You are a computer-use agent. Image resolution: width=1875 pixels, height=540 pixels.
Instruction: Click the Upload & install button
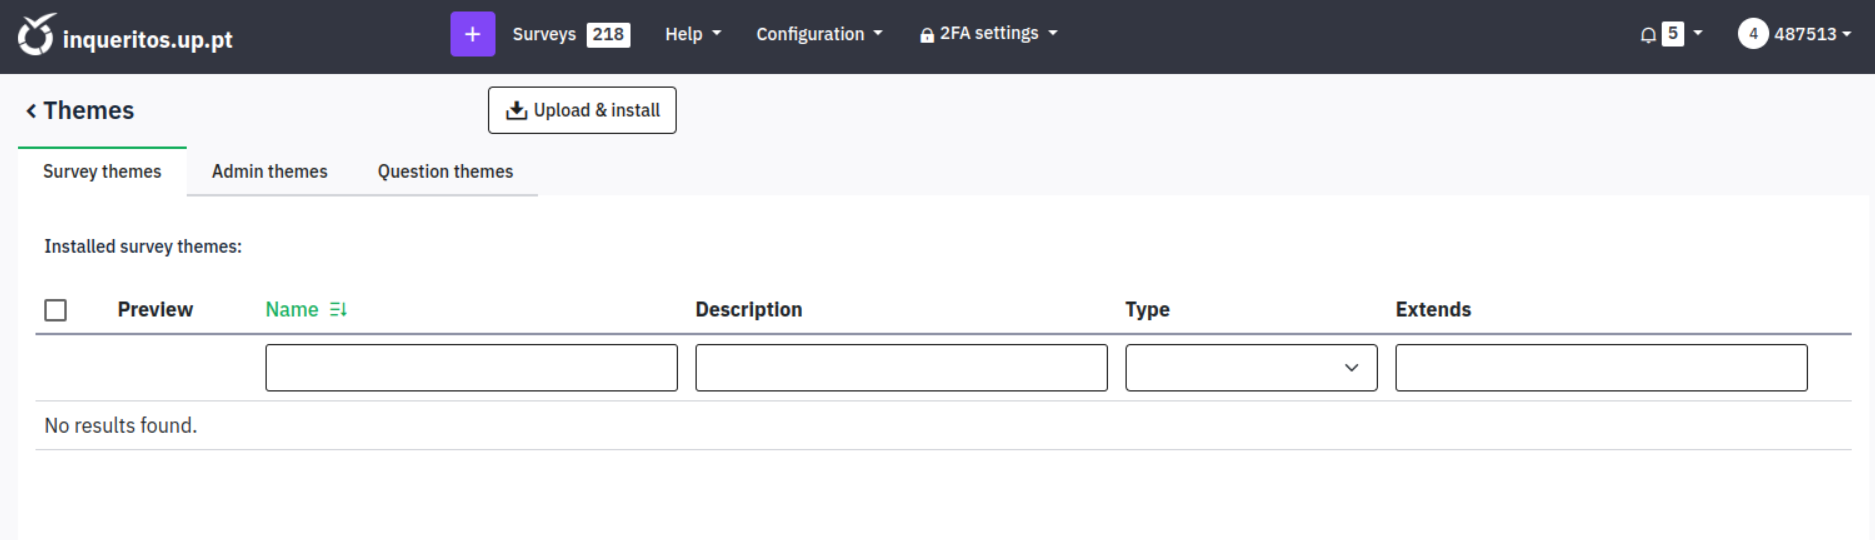tap(582, 110)
